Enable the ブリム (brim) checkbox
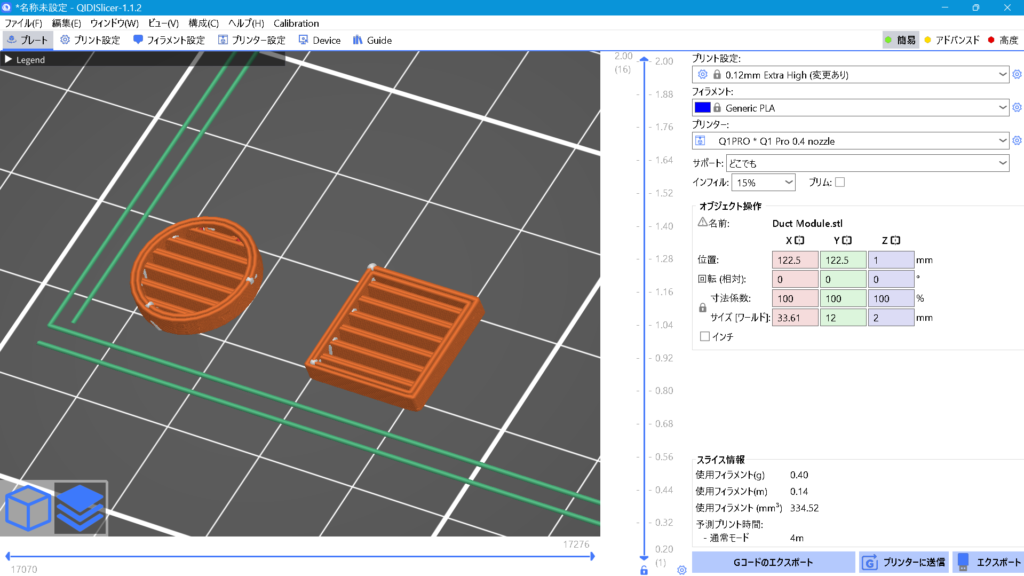 click(x=840, y=182)
